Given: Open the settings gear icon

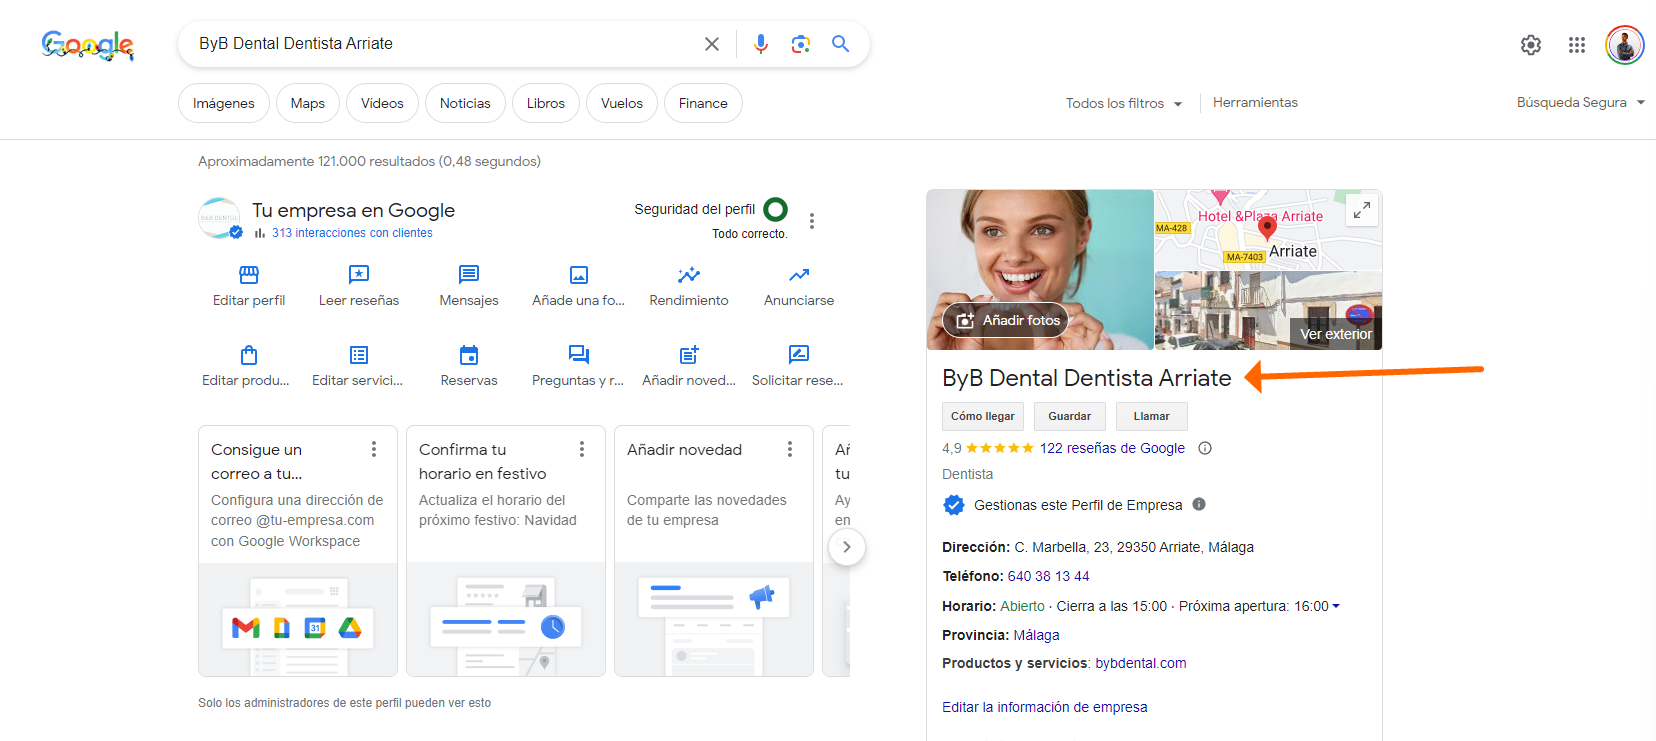Looking at the screenshot, I should 1531,45.
